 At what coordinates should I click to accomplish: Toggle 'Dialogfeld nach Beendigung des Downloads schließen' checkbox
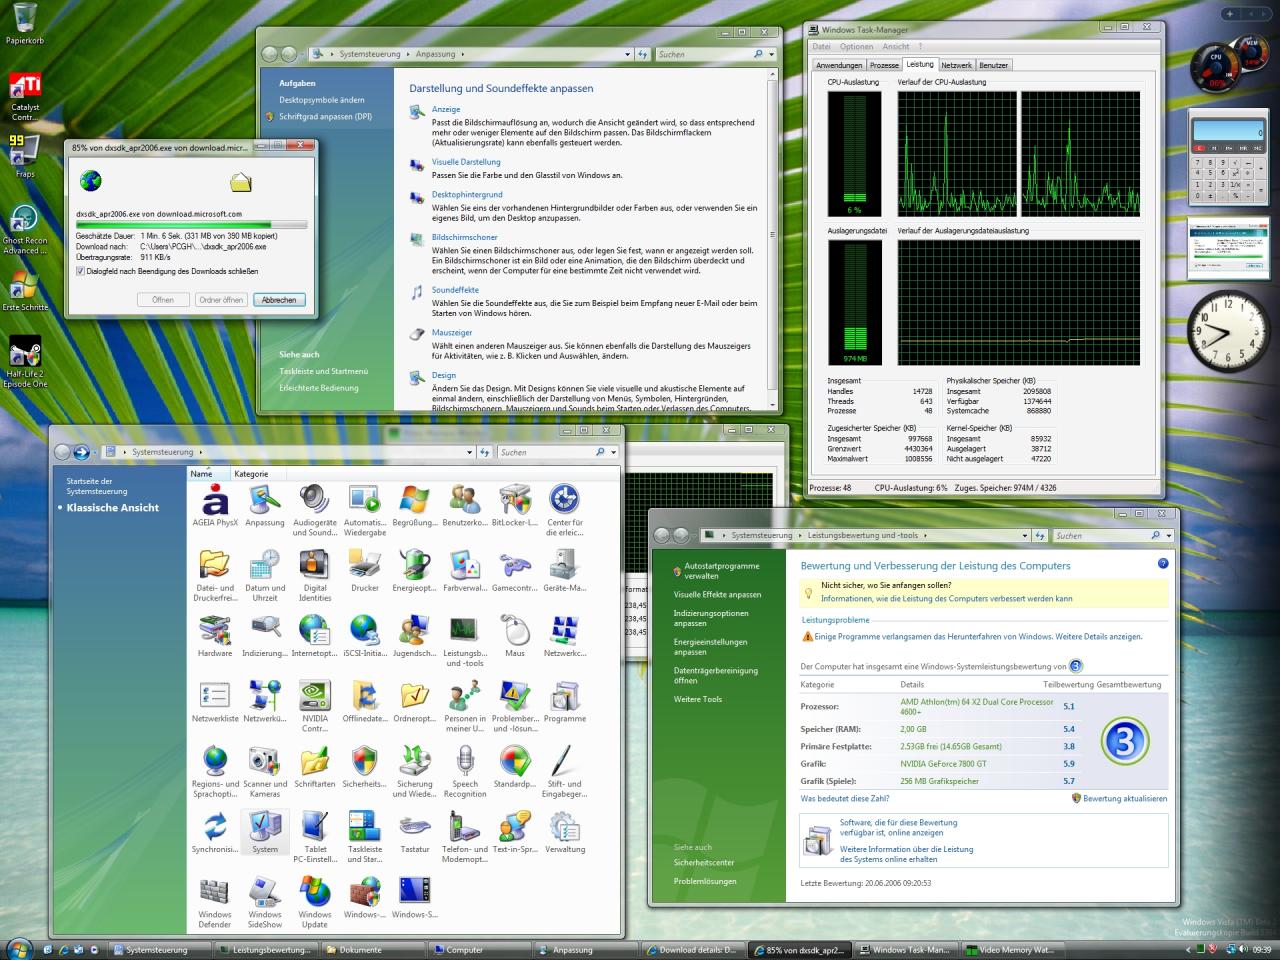click(x=81, y=271)
